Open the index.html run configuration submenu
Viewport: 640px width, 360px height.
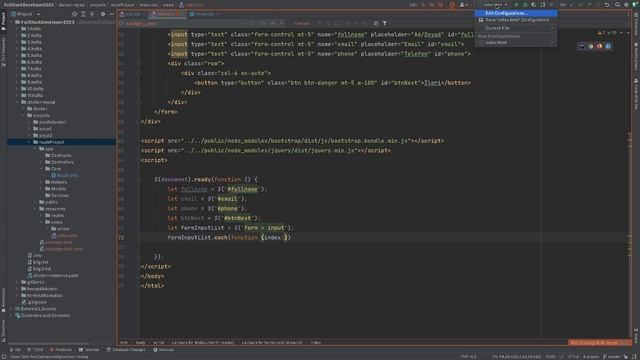[x=515, y=42]
